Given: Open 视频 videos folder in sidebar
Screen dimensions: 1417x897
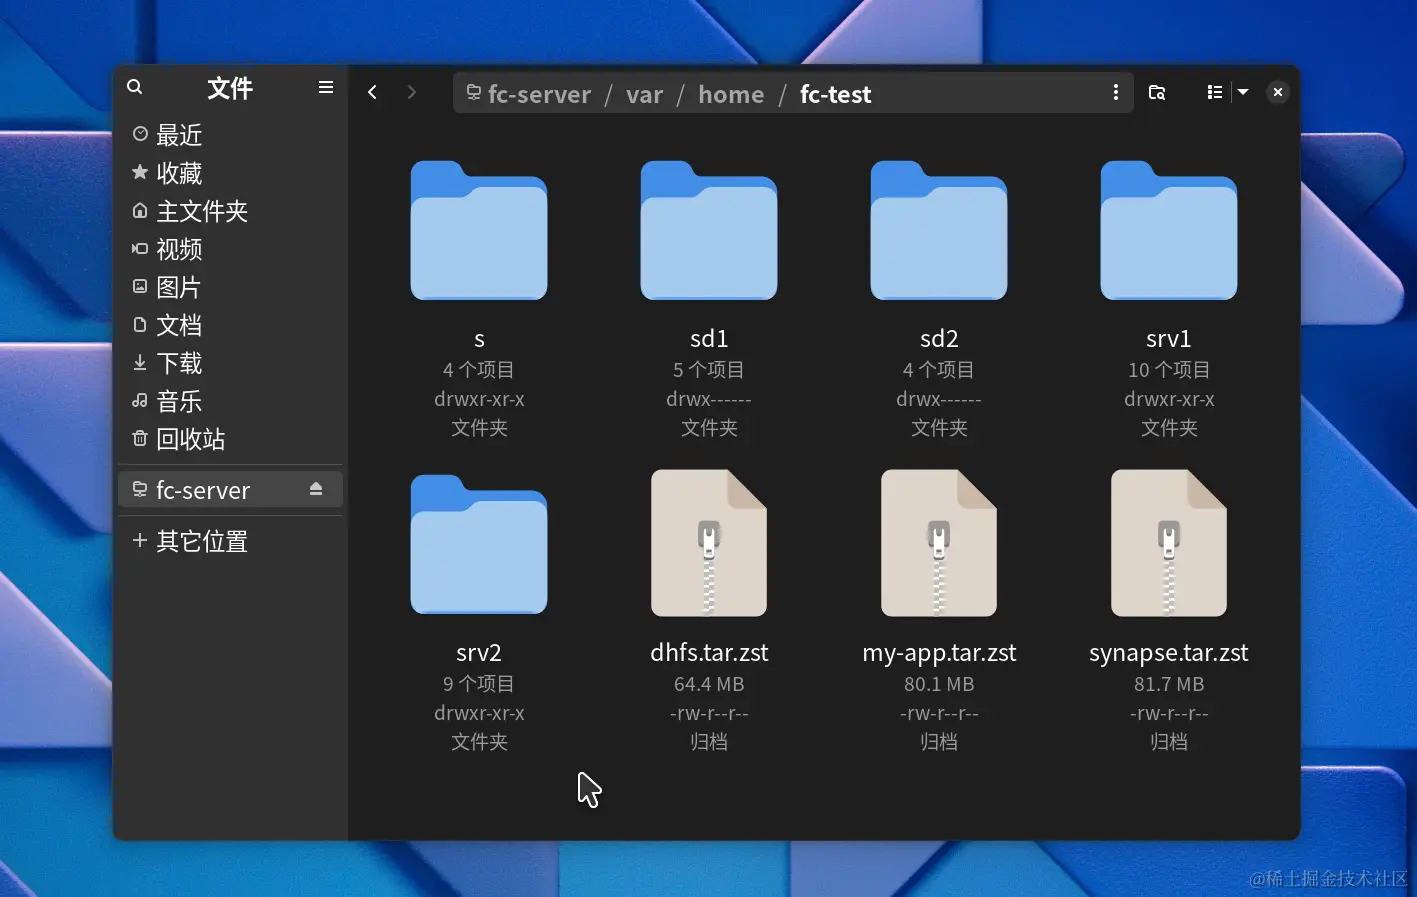Looking at the screenshot, I should click(230, 249).
